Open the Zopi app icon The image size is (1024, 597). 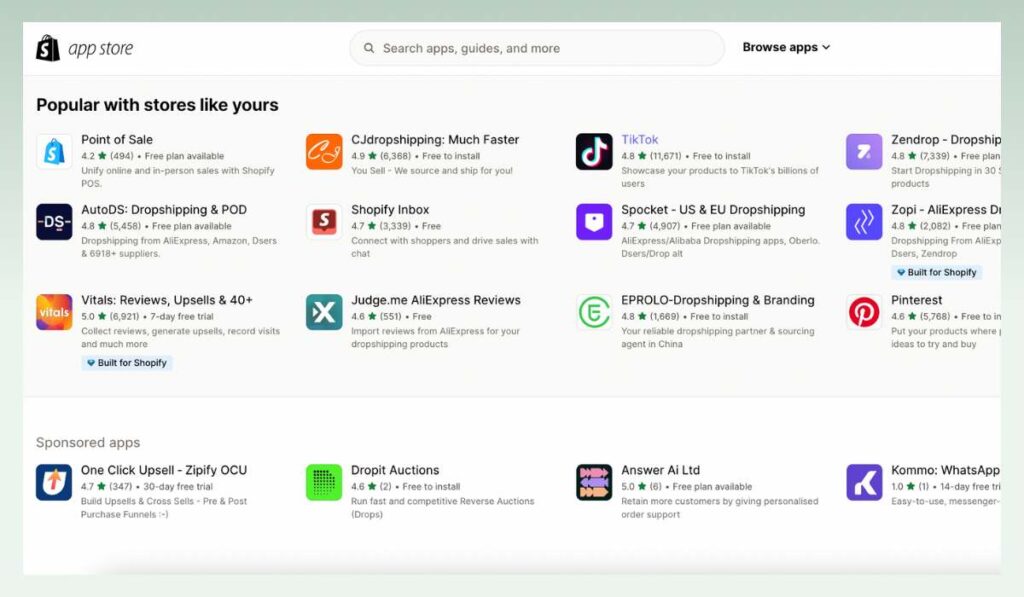tap(864, 221)
